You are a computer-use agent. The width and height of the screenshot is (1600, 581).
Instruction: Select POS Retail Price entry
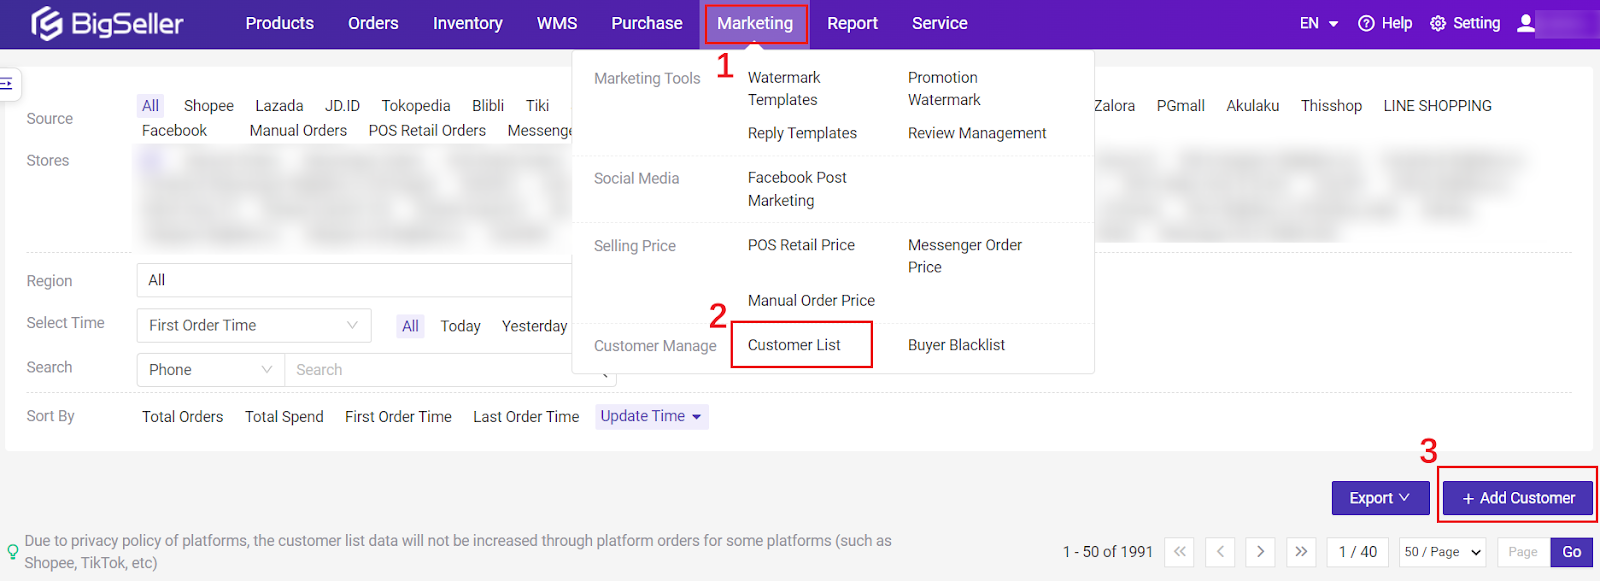tap(801, 245)
